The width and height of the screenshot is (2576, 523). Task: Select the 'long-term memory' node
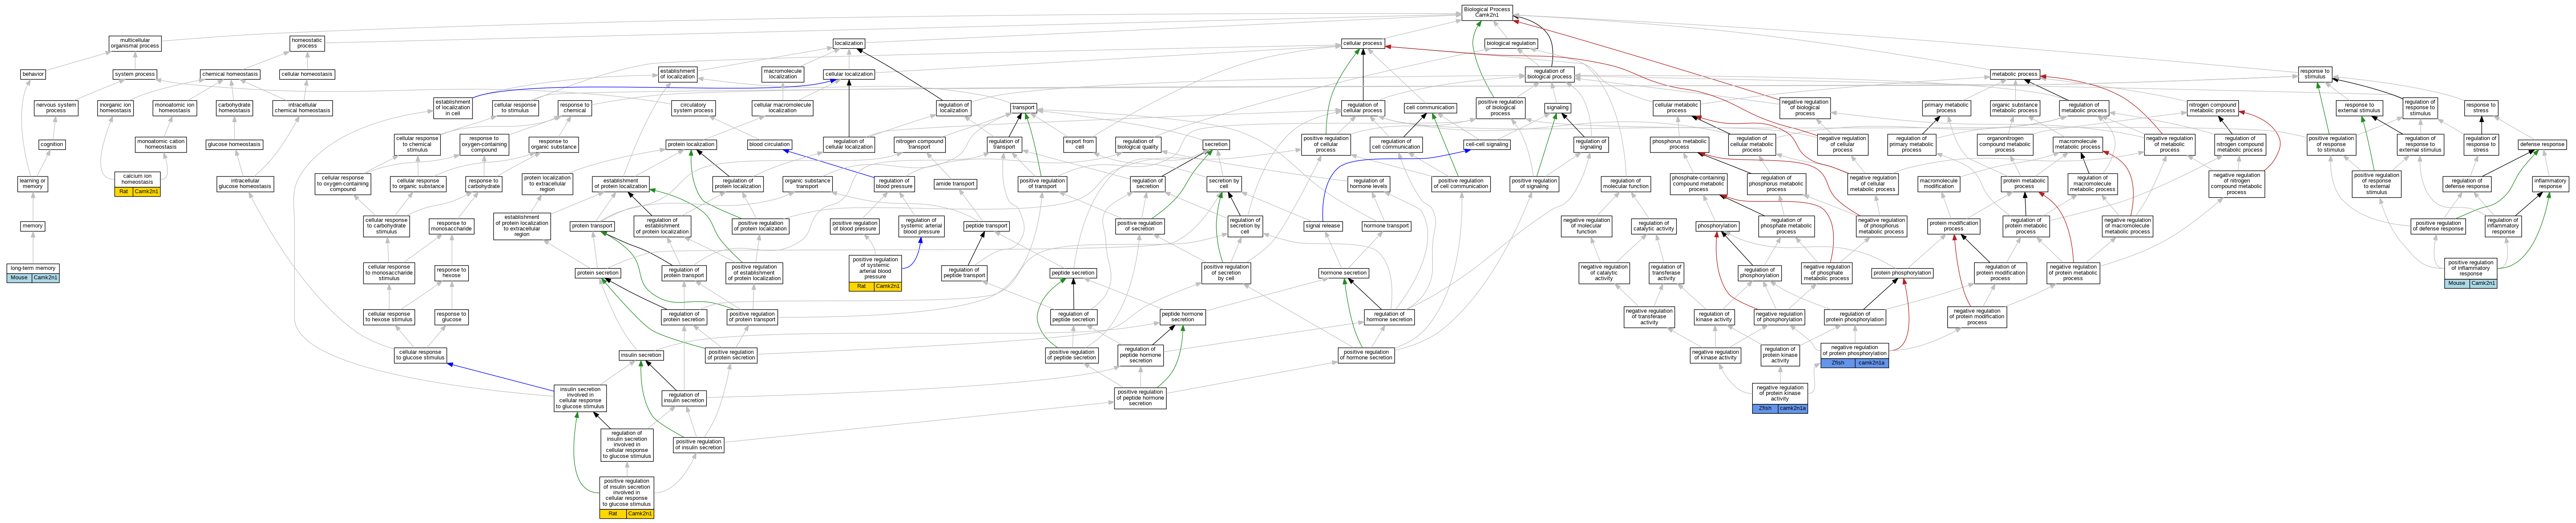tap(33, 268)
